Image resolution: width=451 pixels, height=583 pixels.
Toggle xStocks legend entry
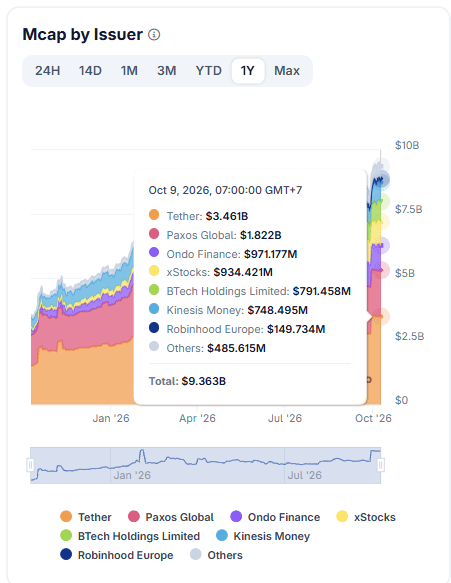tap(366, 517)
